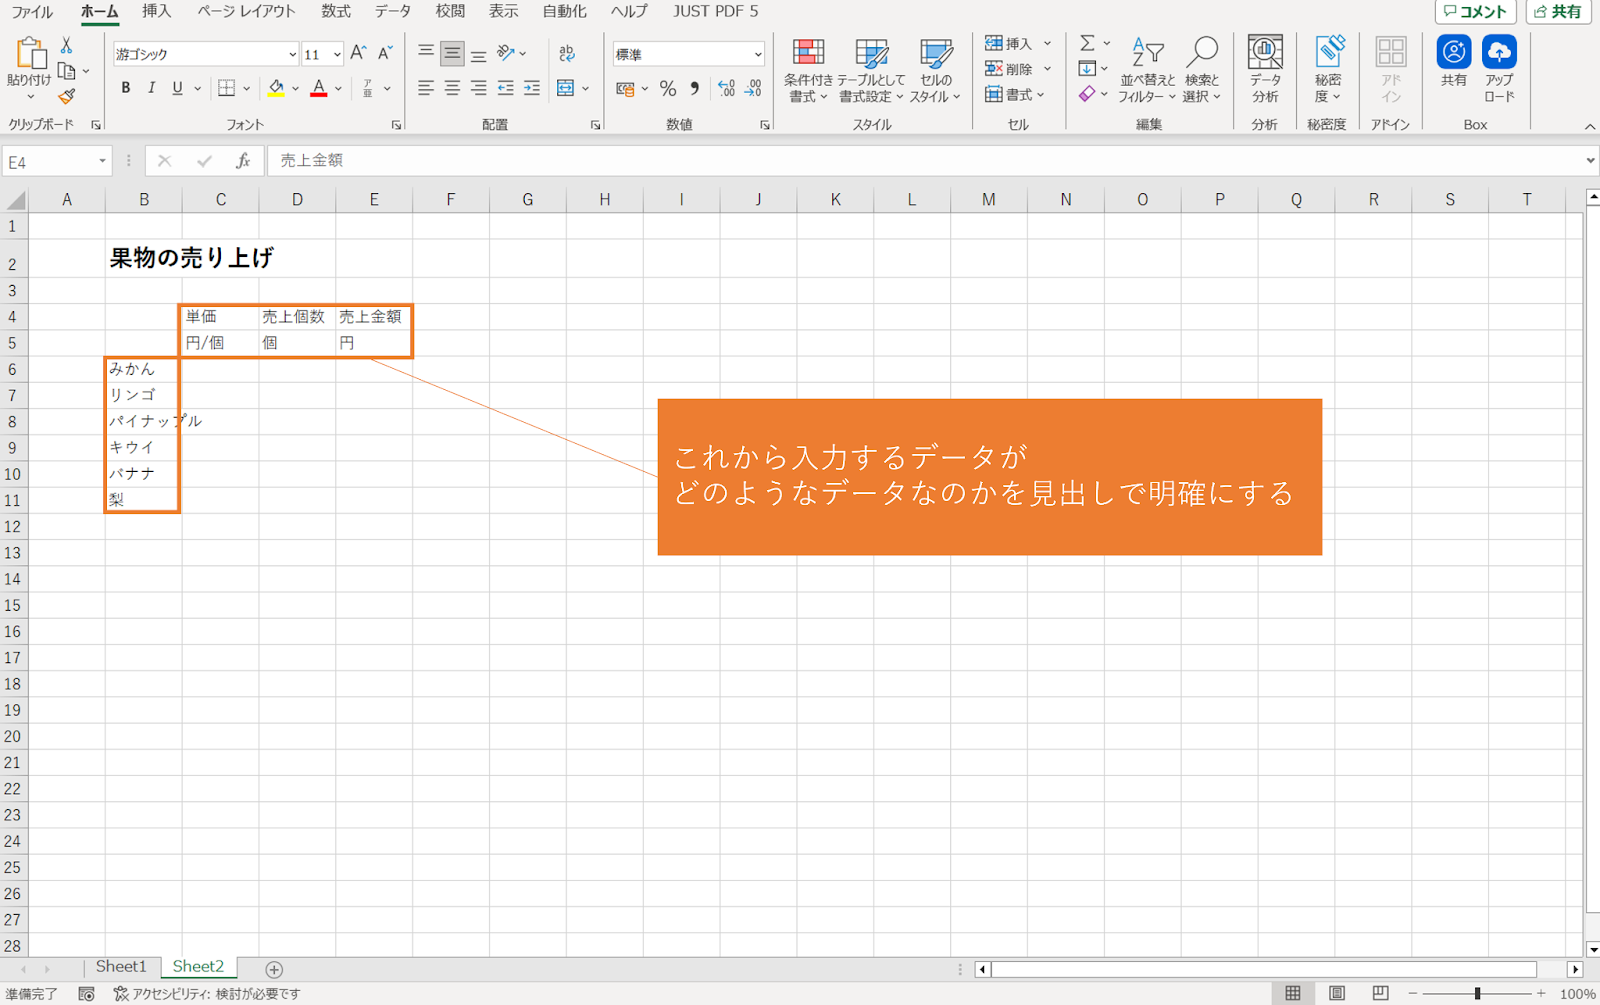Open the font color dropdown arrow

338,89
